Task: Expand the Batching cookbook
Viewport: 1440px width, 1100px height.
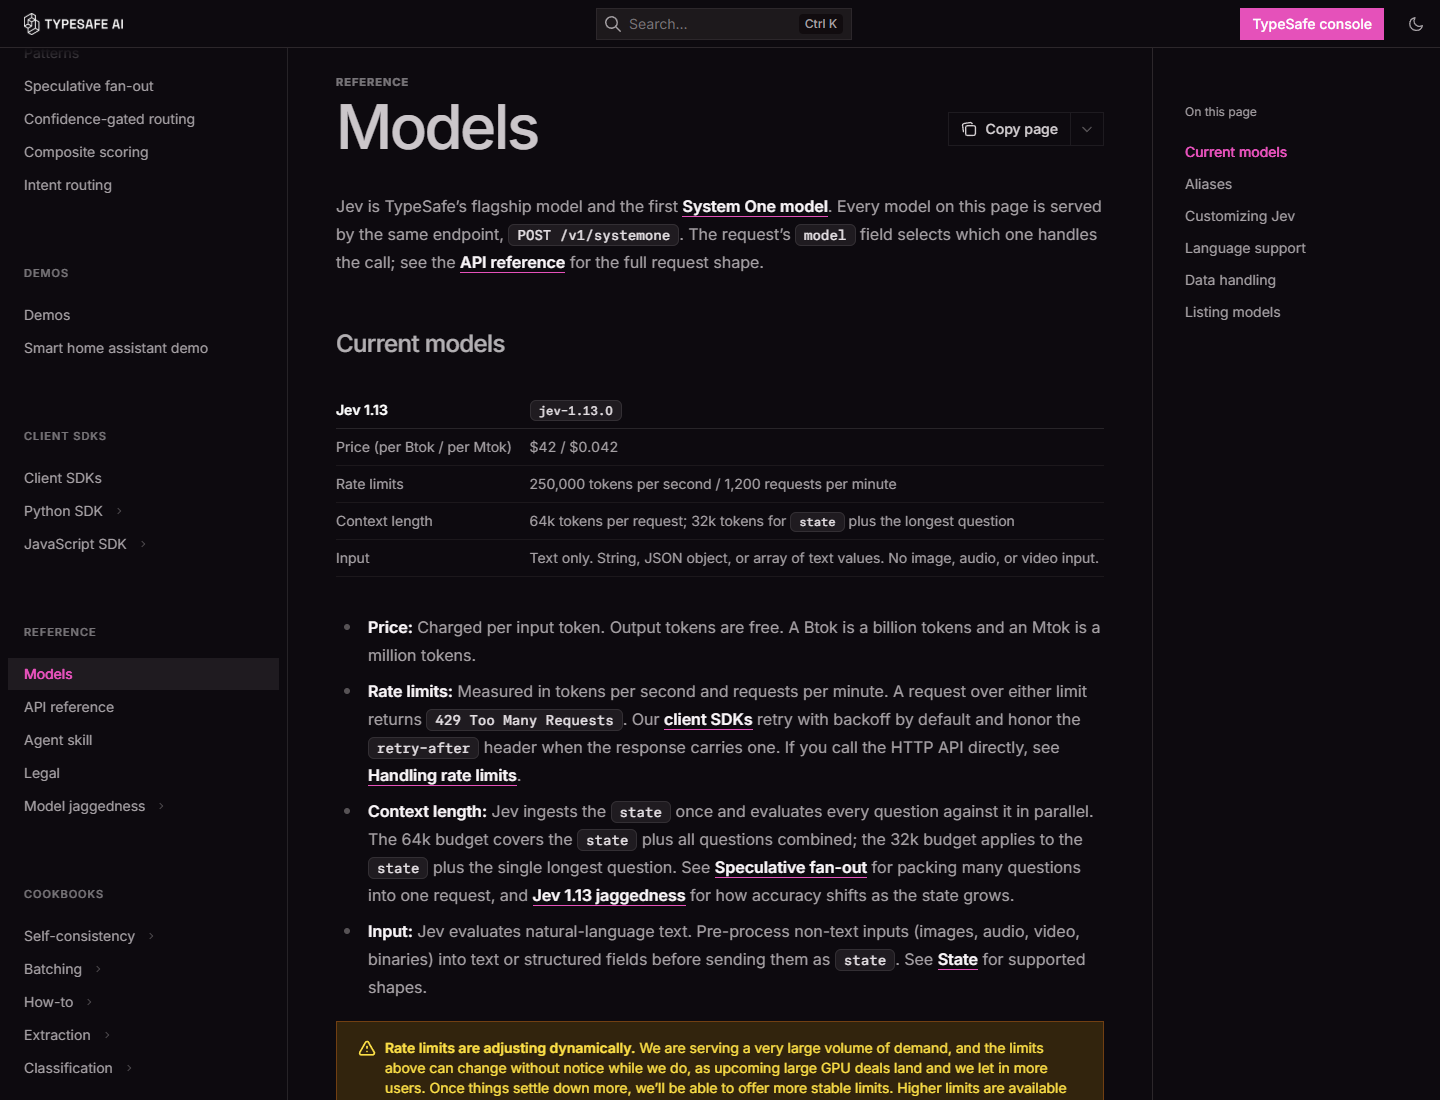Action: (98, 969)
